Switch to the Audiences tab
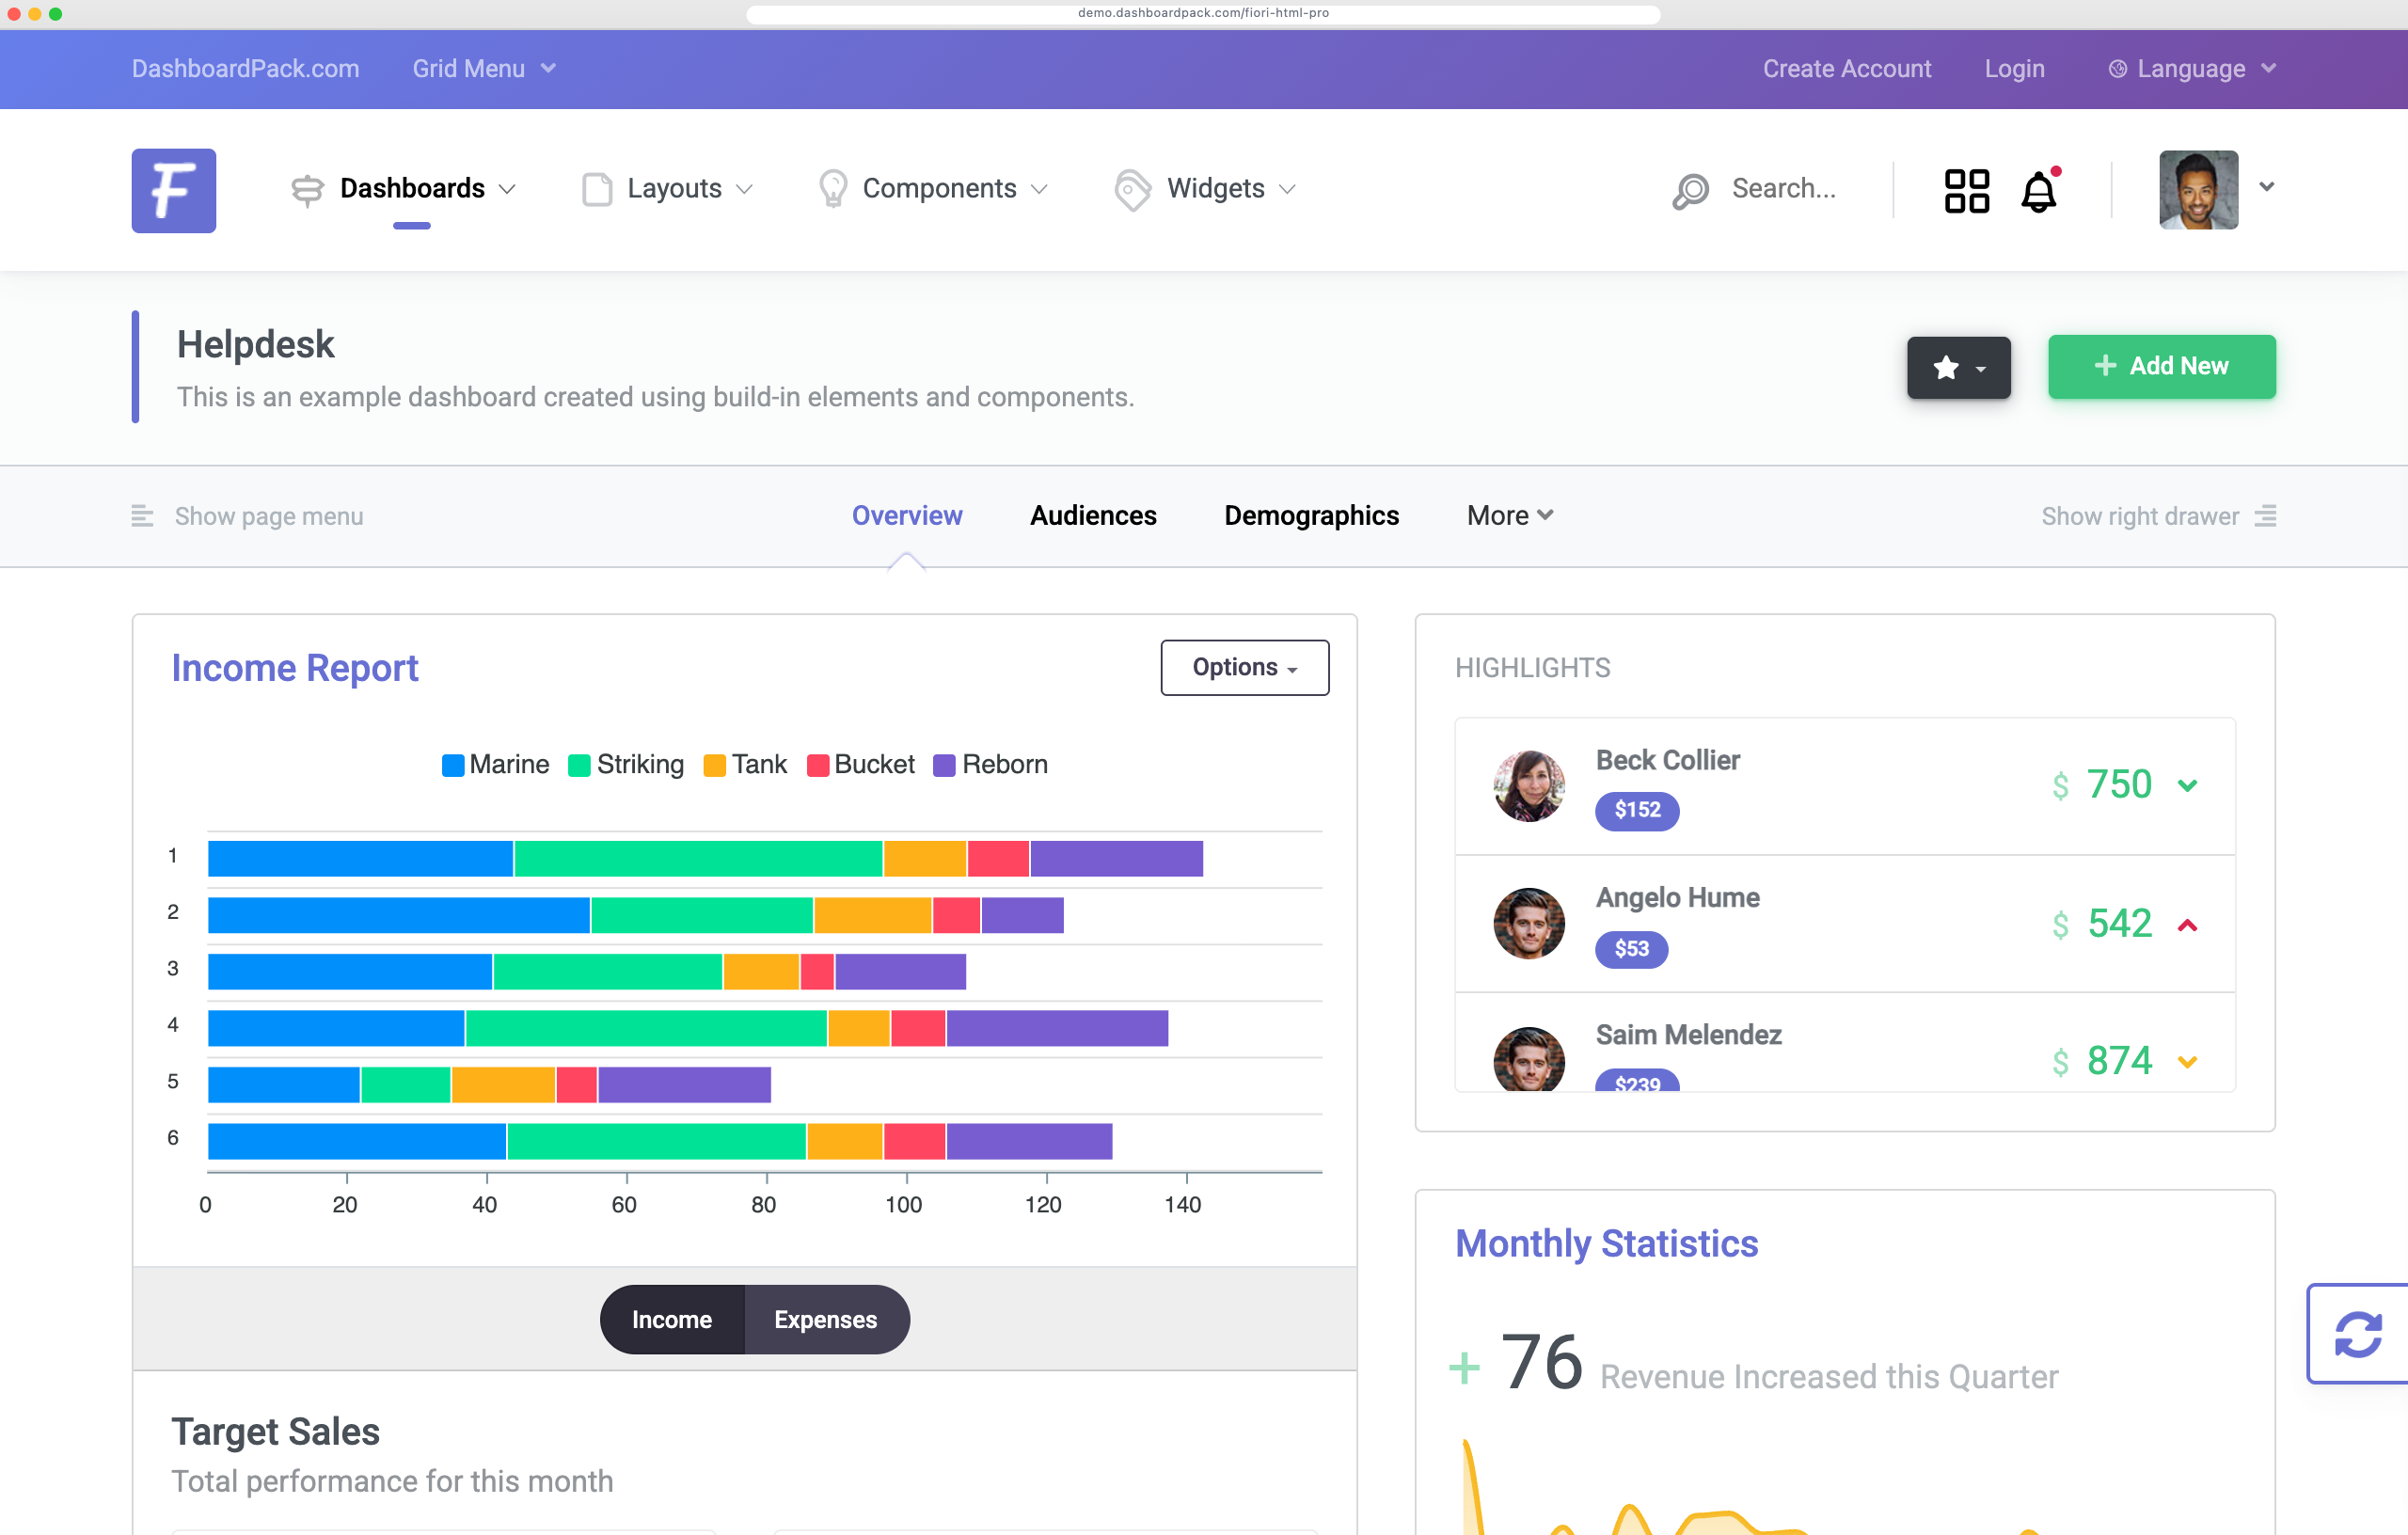 (x=1093, y=516)
